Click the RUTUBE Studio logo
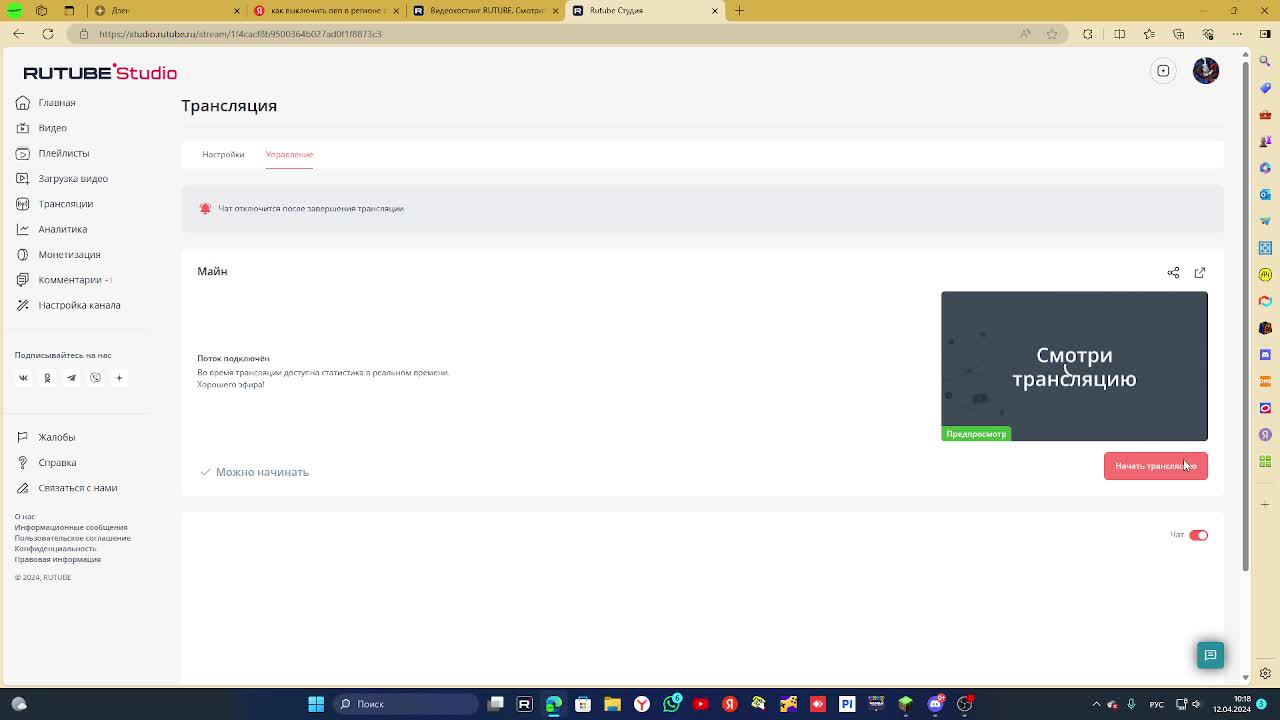1280x720 pixels. coord(100,72)
